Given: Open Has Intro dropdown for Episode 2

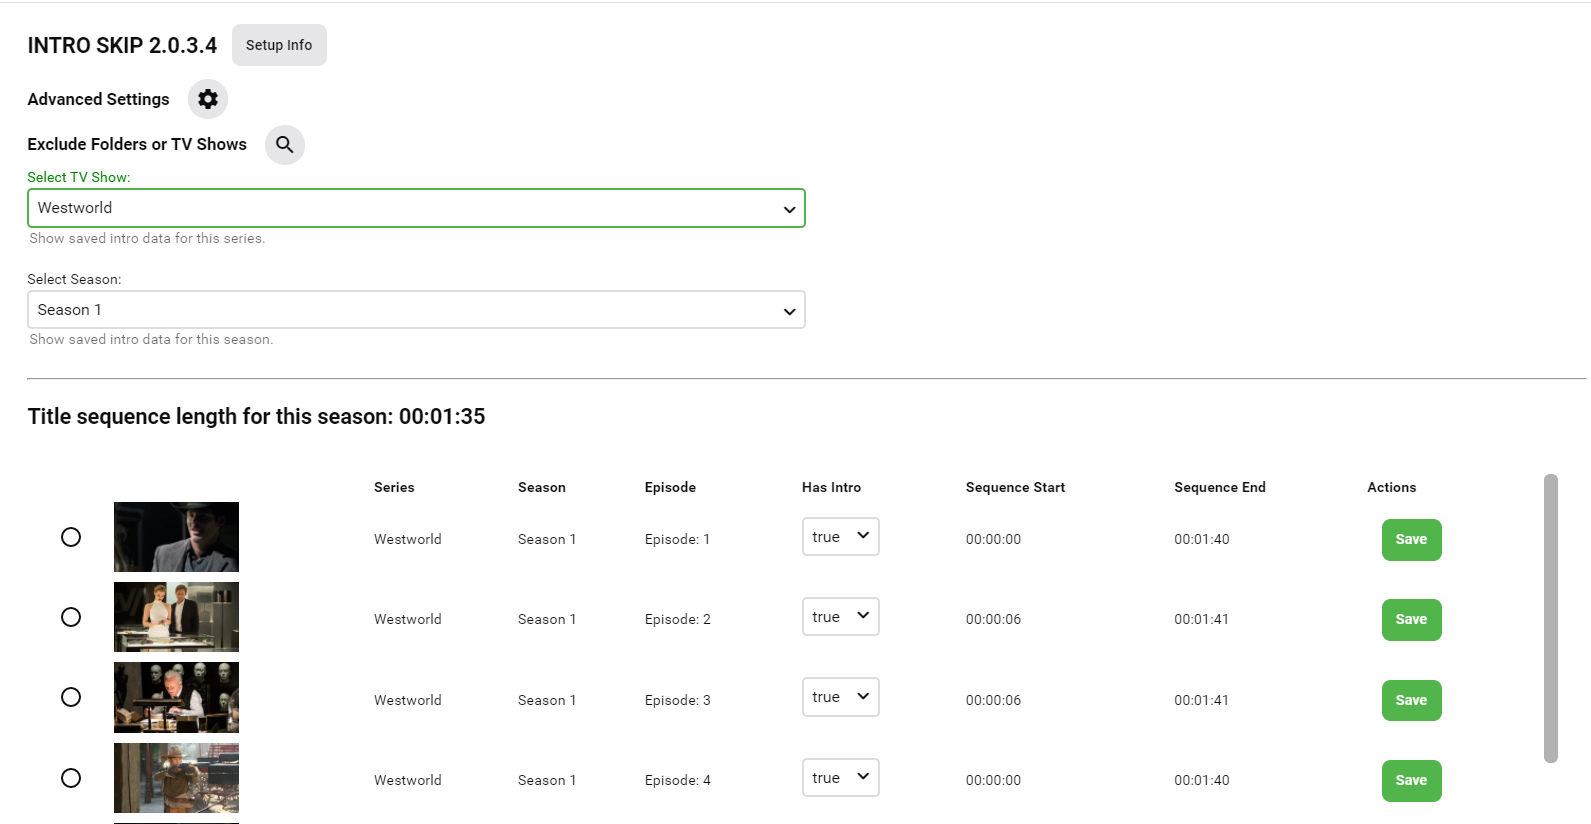Looking at the screenshot, I should point(840,617).
